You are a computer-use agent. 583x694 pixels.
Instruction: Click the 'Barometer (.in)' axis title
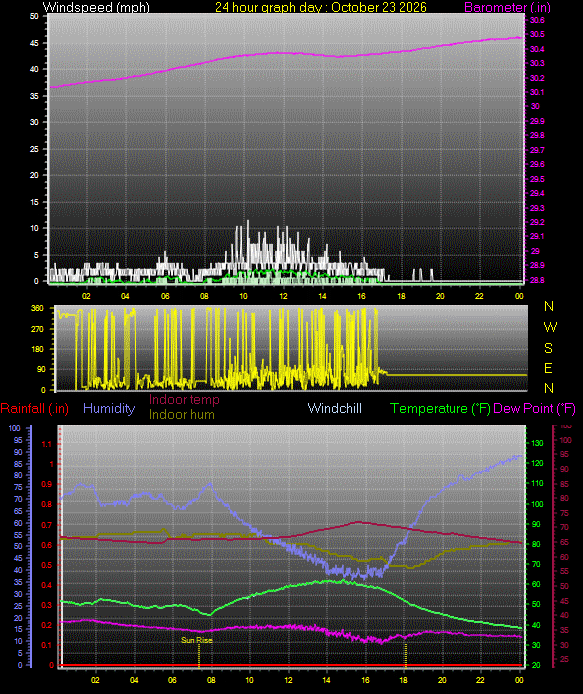(507, 7)
